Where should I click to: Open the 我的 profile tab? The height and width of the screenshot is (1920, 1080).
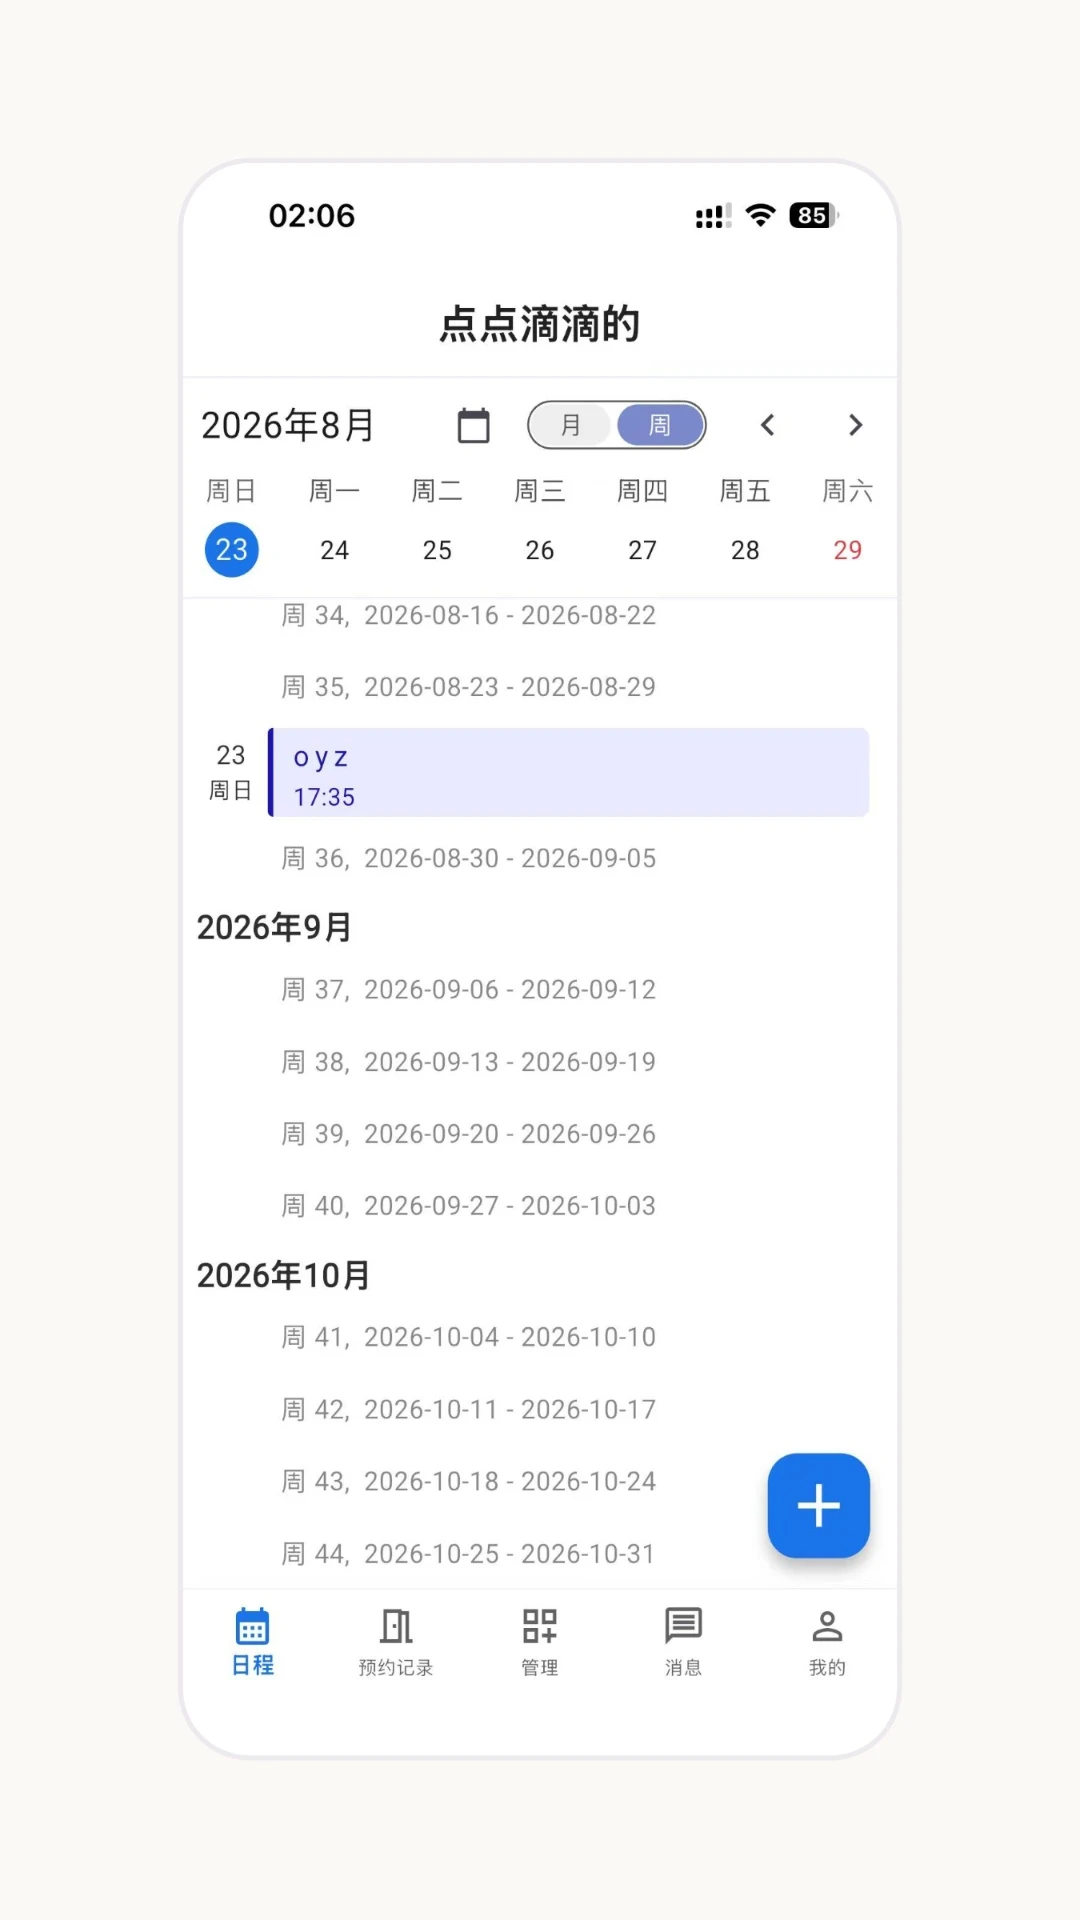[x=827, y=1641]
